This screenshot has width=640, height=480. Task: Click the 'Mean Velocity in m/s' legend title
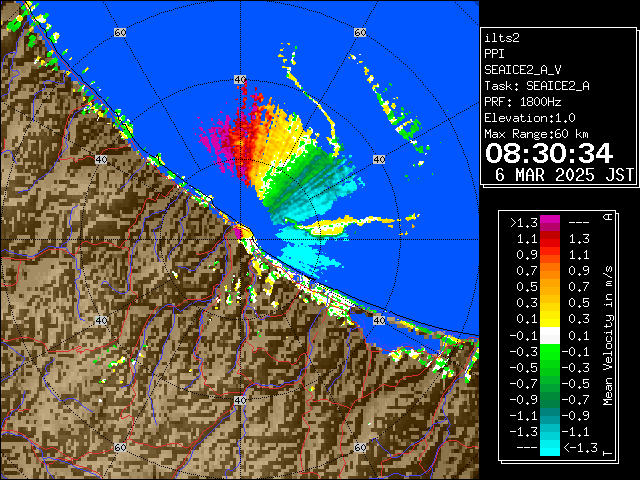[608, 336]
